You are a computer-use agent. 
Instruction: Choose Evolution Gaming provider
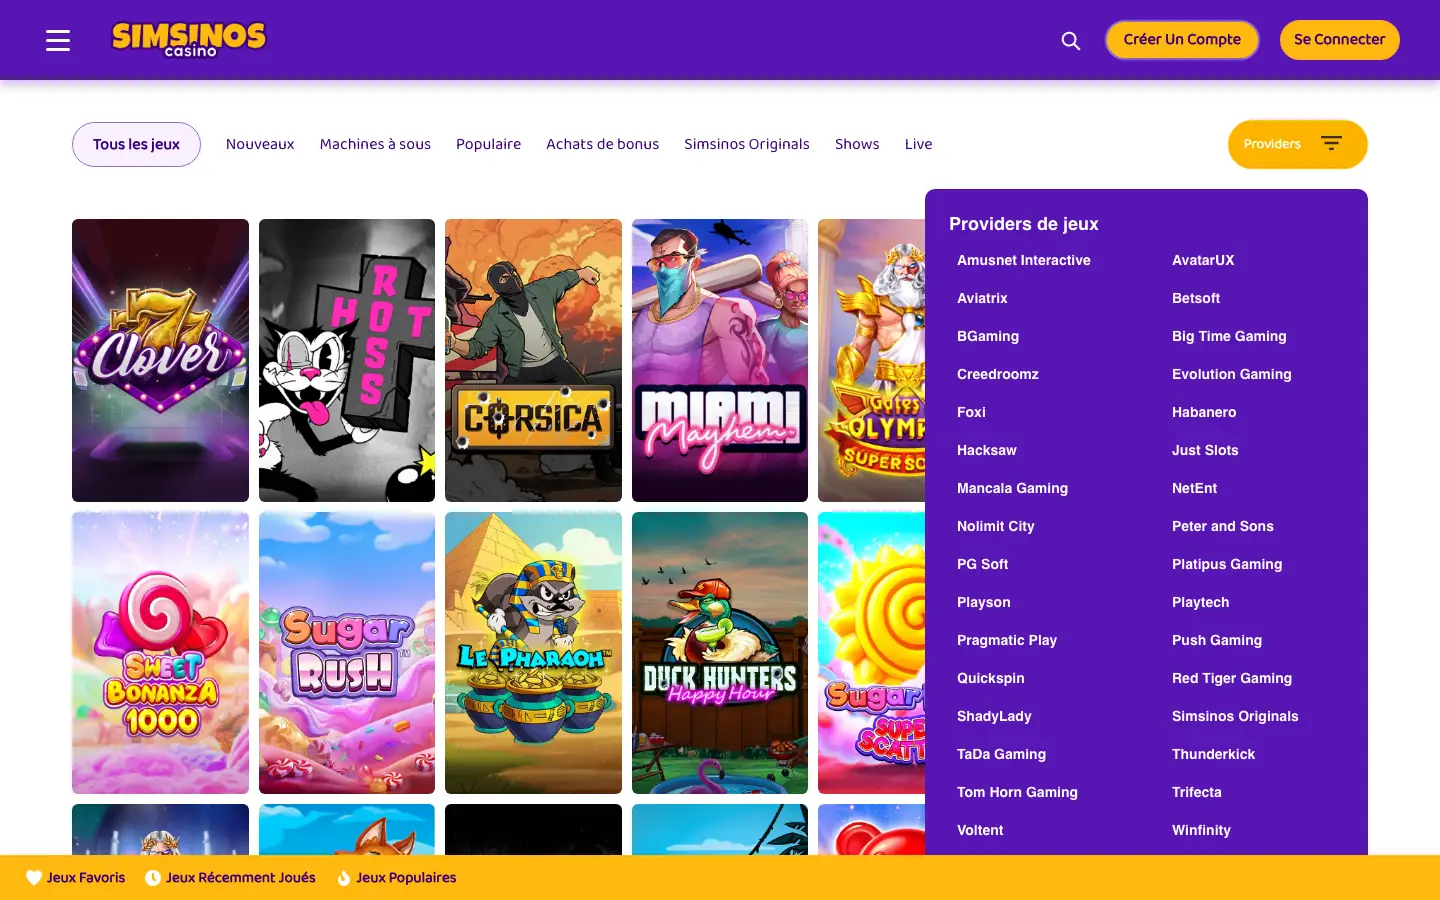coord(1232,374)
